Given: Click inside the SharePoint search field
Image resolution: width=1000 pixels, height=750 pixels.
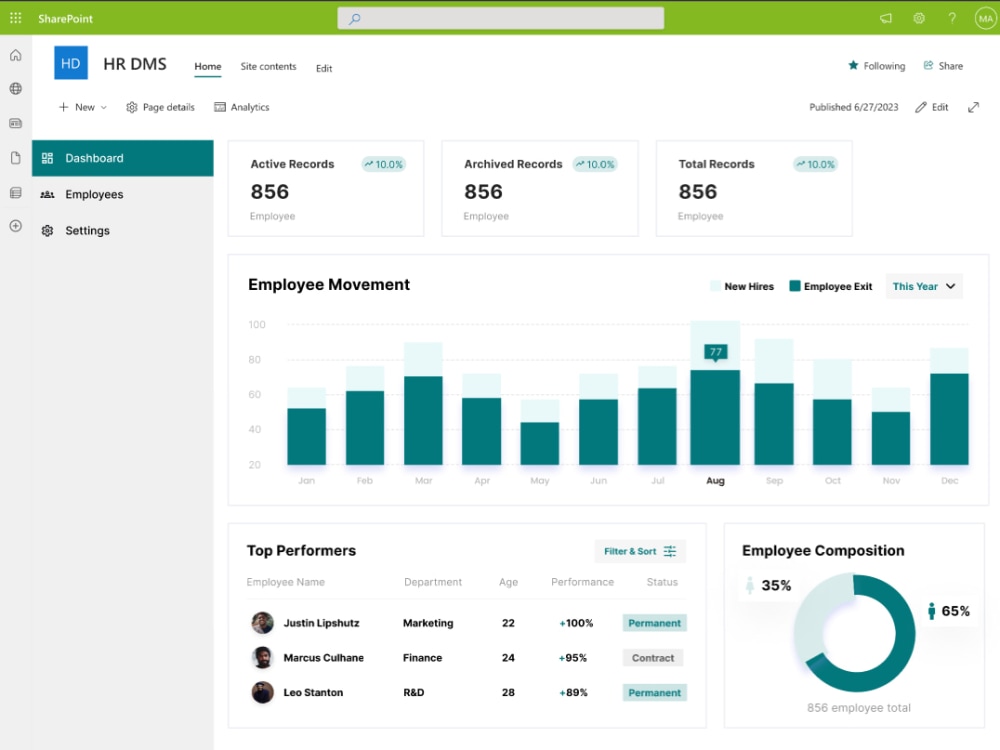Looking at the screenshot, I should (x=501, y=18).
